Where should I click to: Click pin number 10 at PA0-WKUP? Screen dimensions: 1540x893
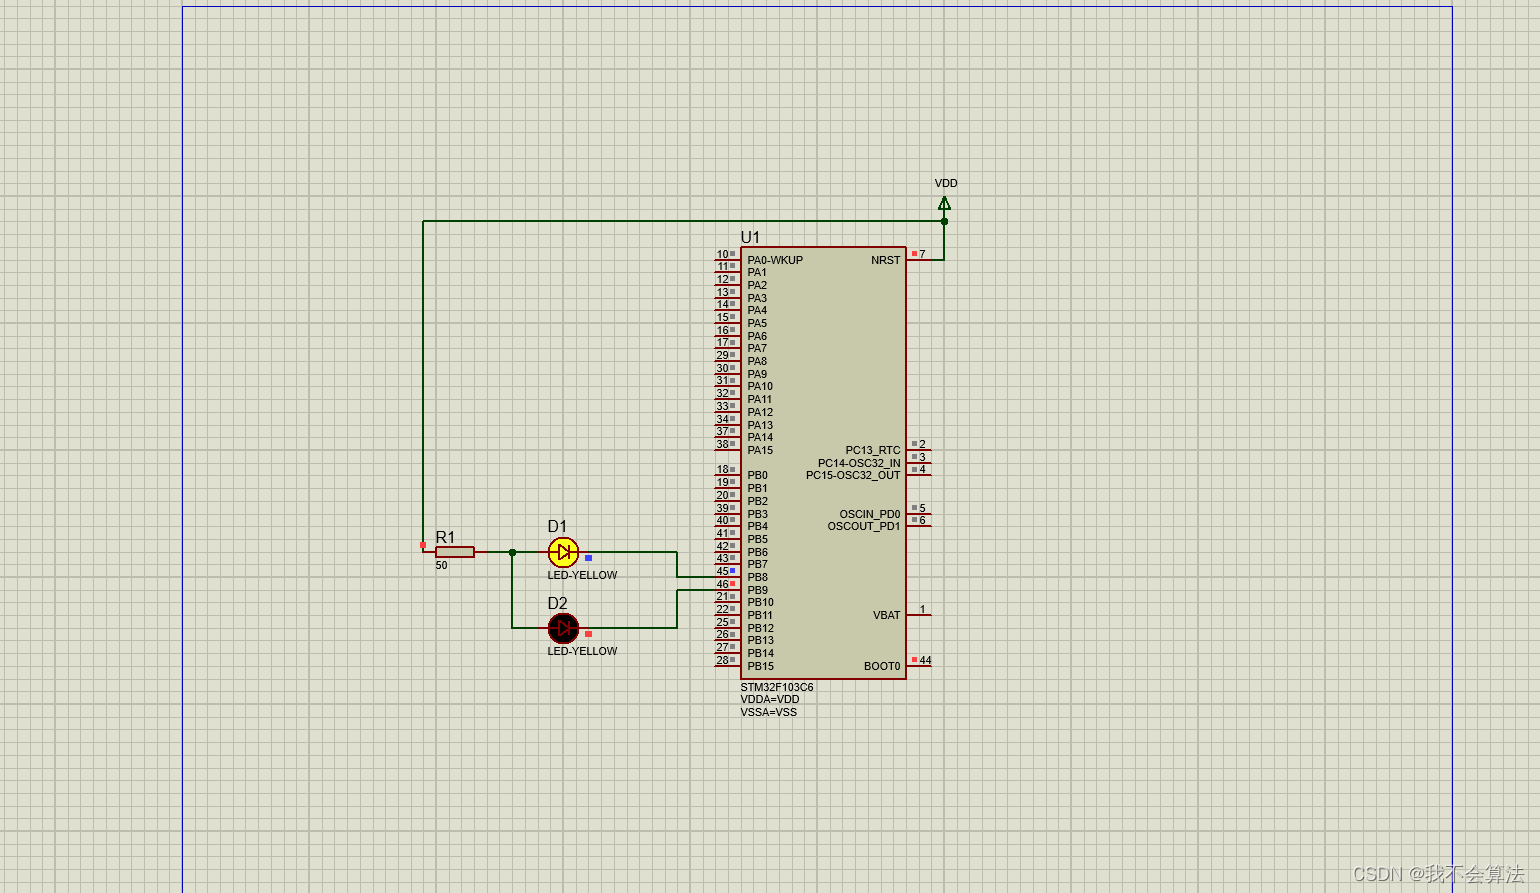click(x=722, y=254)
